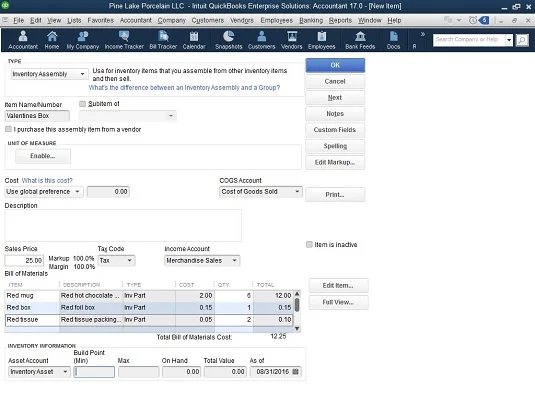Open the Bill Tracker icon
The image size is (535, 401).
163,40
